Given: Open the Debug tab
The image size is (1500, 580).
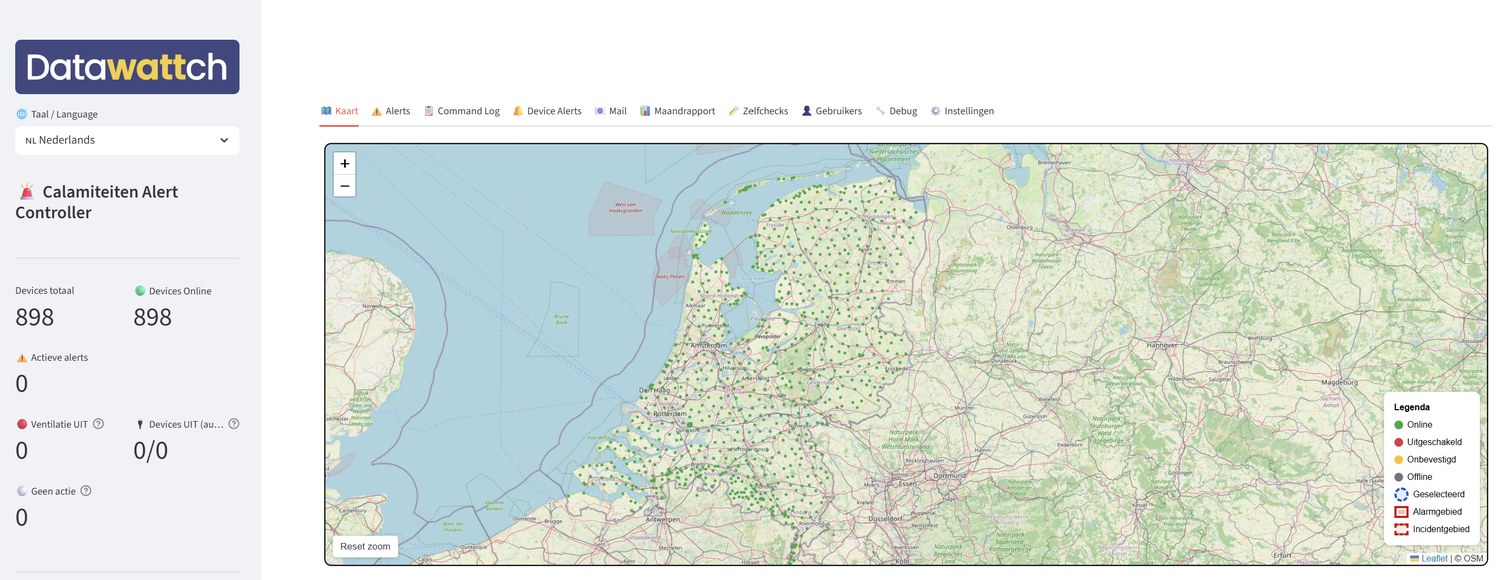Looking at the screenshot, I should [x=895, y=111].
